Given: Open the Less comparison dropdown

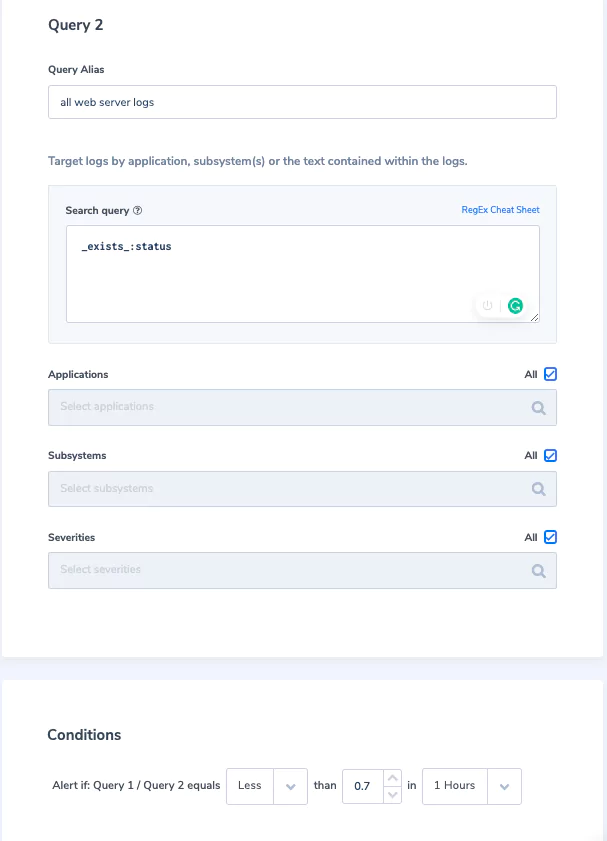Looking at the screenshot, I should [x=267, y=786].
